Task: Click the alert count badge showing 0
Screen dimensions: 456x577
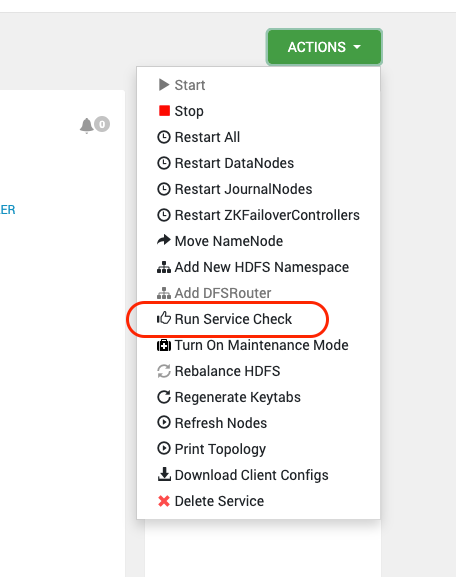Action: pos(102,124)
